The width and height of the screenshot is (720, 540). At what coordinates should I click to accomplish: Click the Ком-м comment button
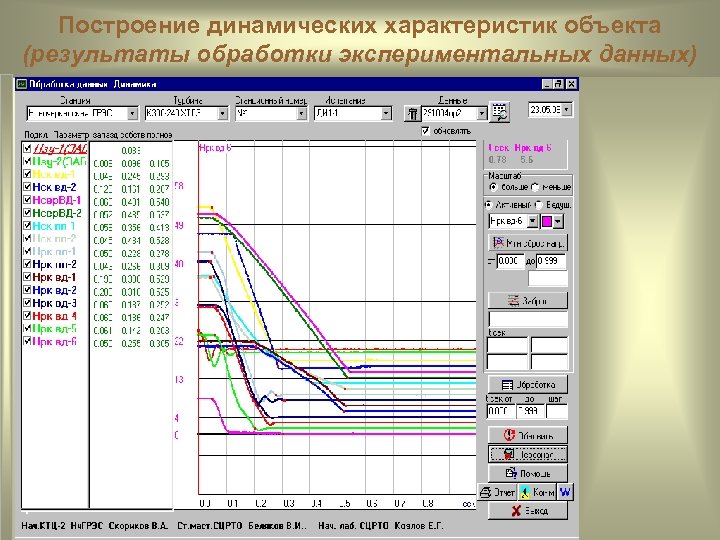pyautogui.click(x=537, y=492)
